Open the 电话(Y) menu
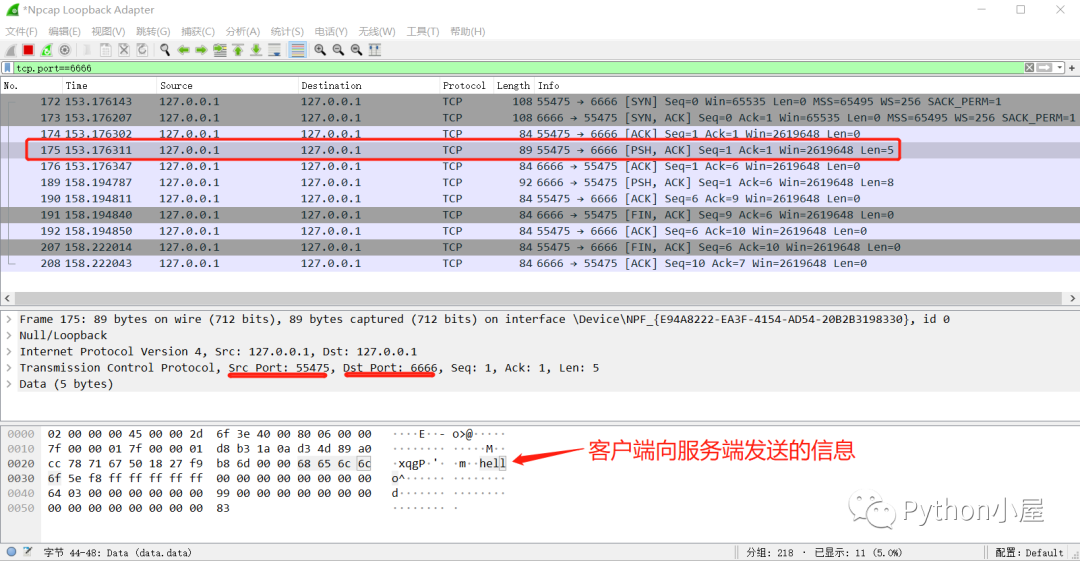This screenshot has width=1080, height=561. [x=331, y=32]
